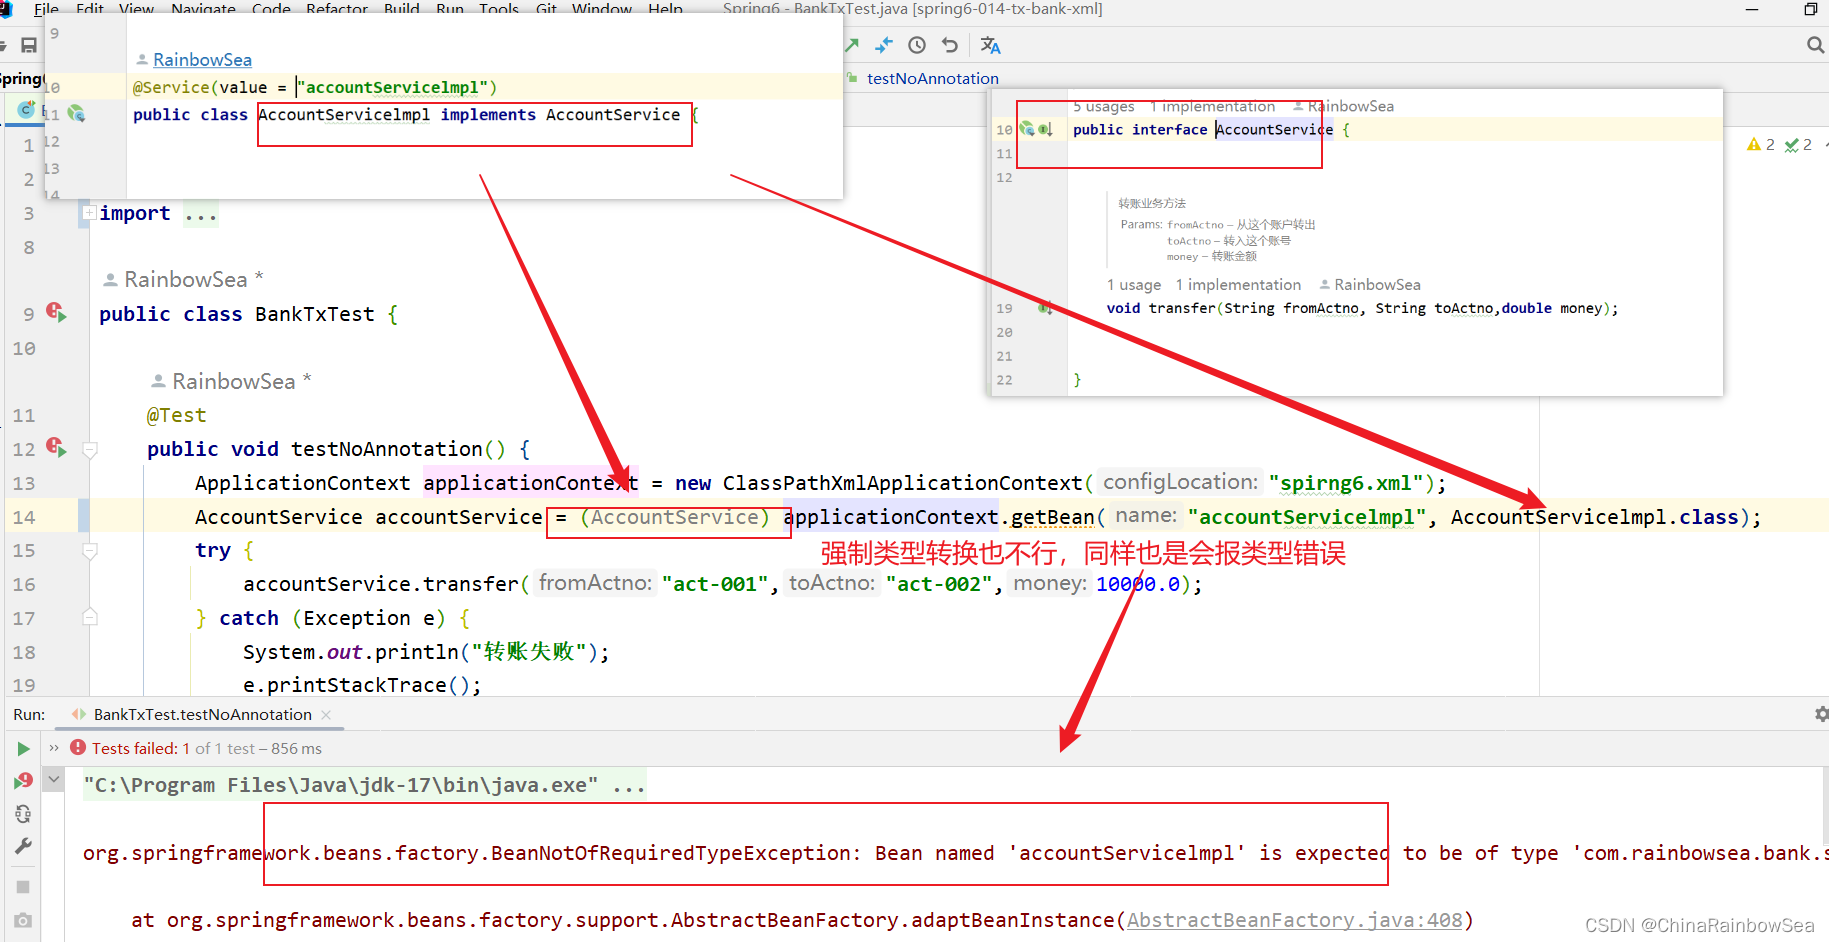Run BankTxTest class gutter icon line 9

56,313
